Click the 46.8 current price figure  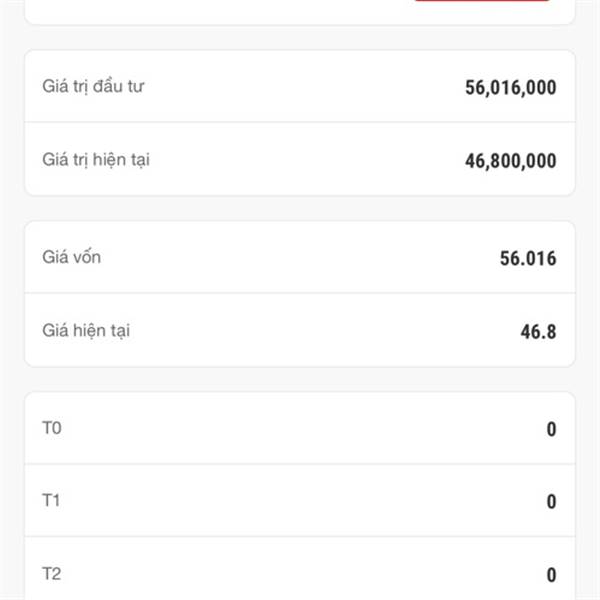point(538,332)
